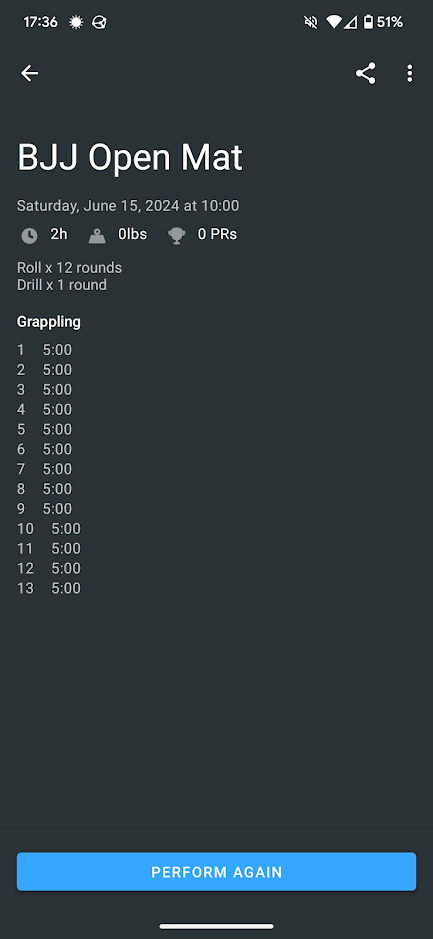Tap the battery status icon
The height and width of the screenshot is (939, 433).
[x=369, y=22]
